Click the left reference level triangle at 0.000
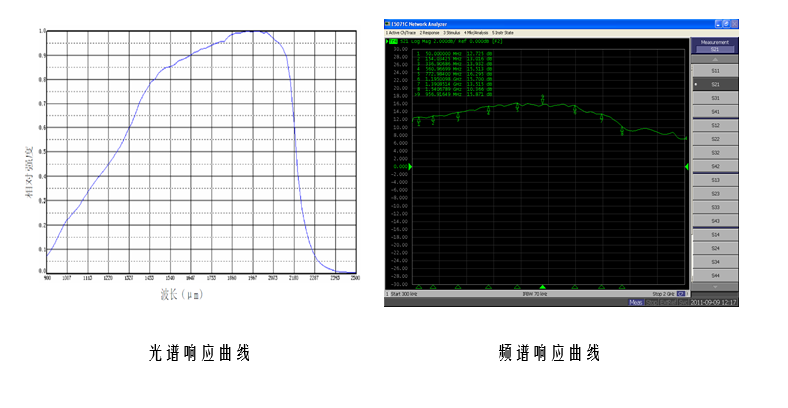 [410, 166]
